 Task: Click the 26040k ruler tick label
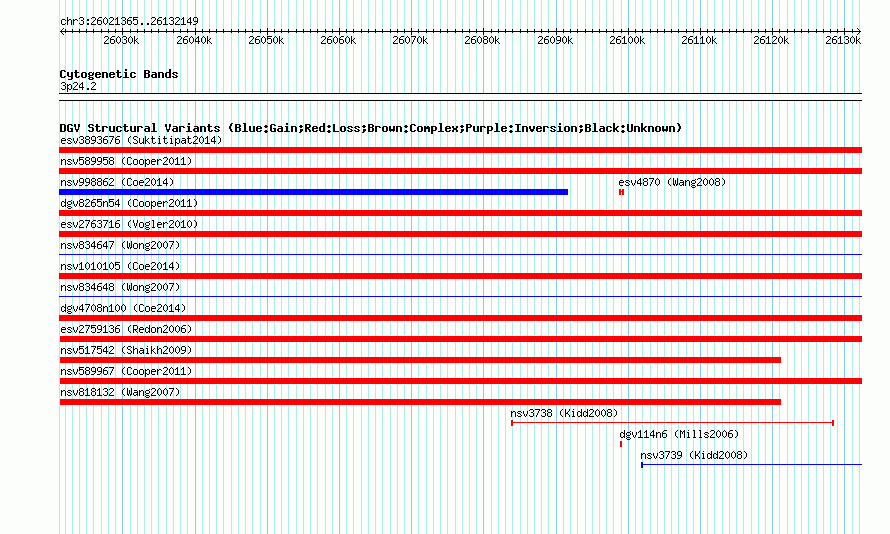(194, 40)
